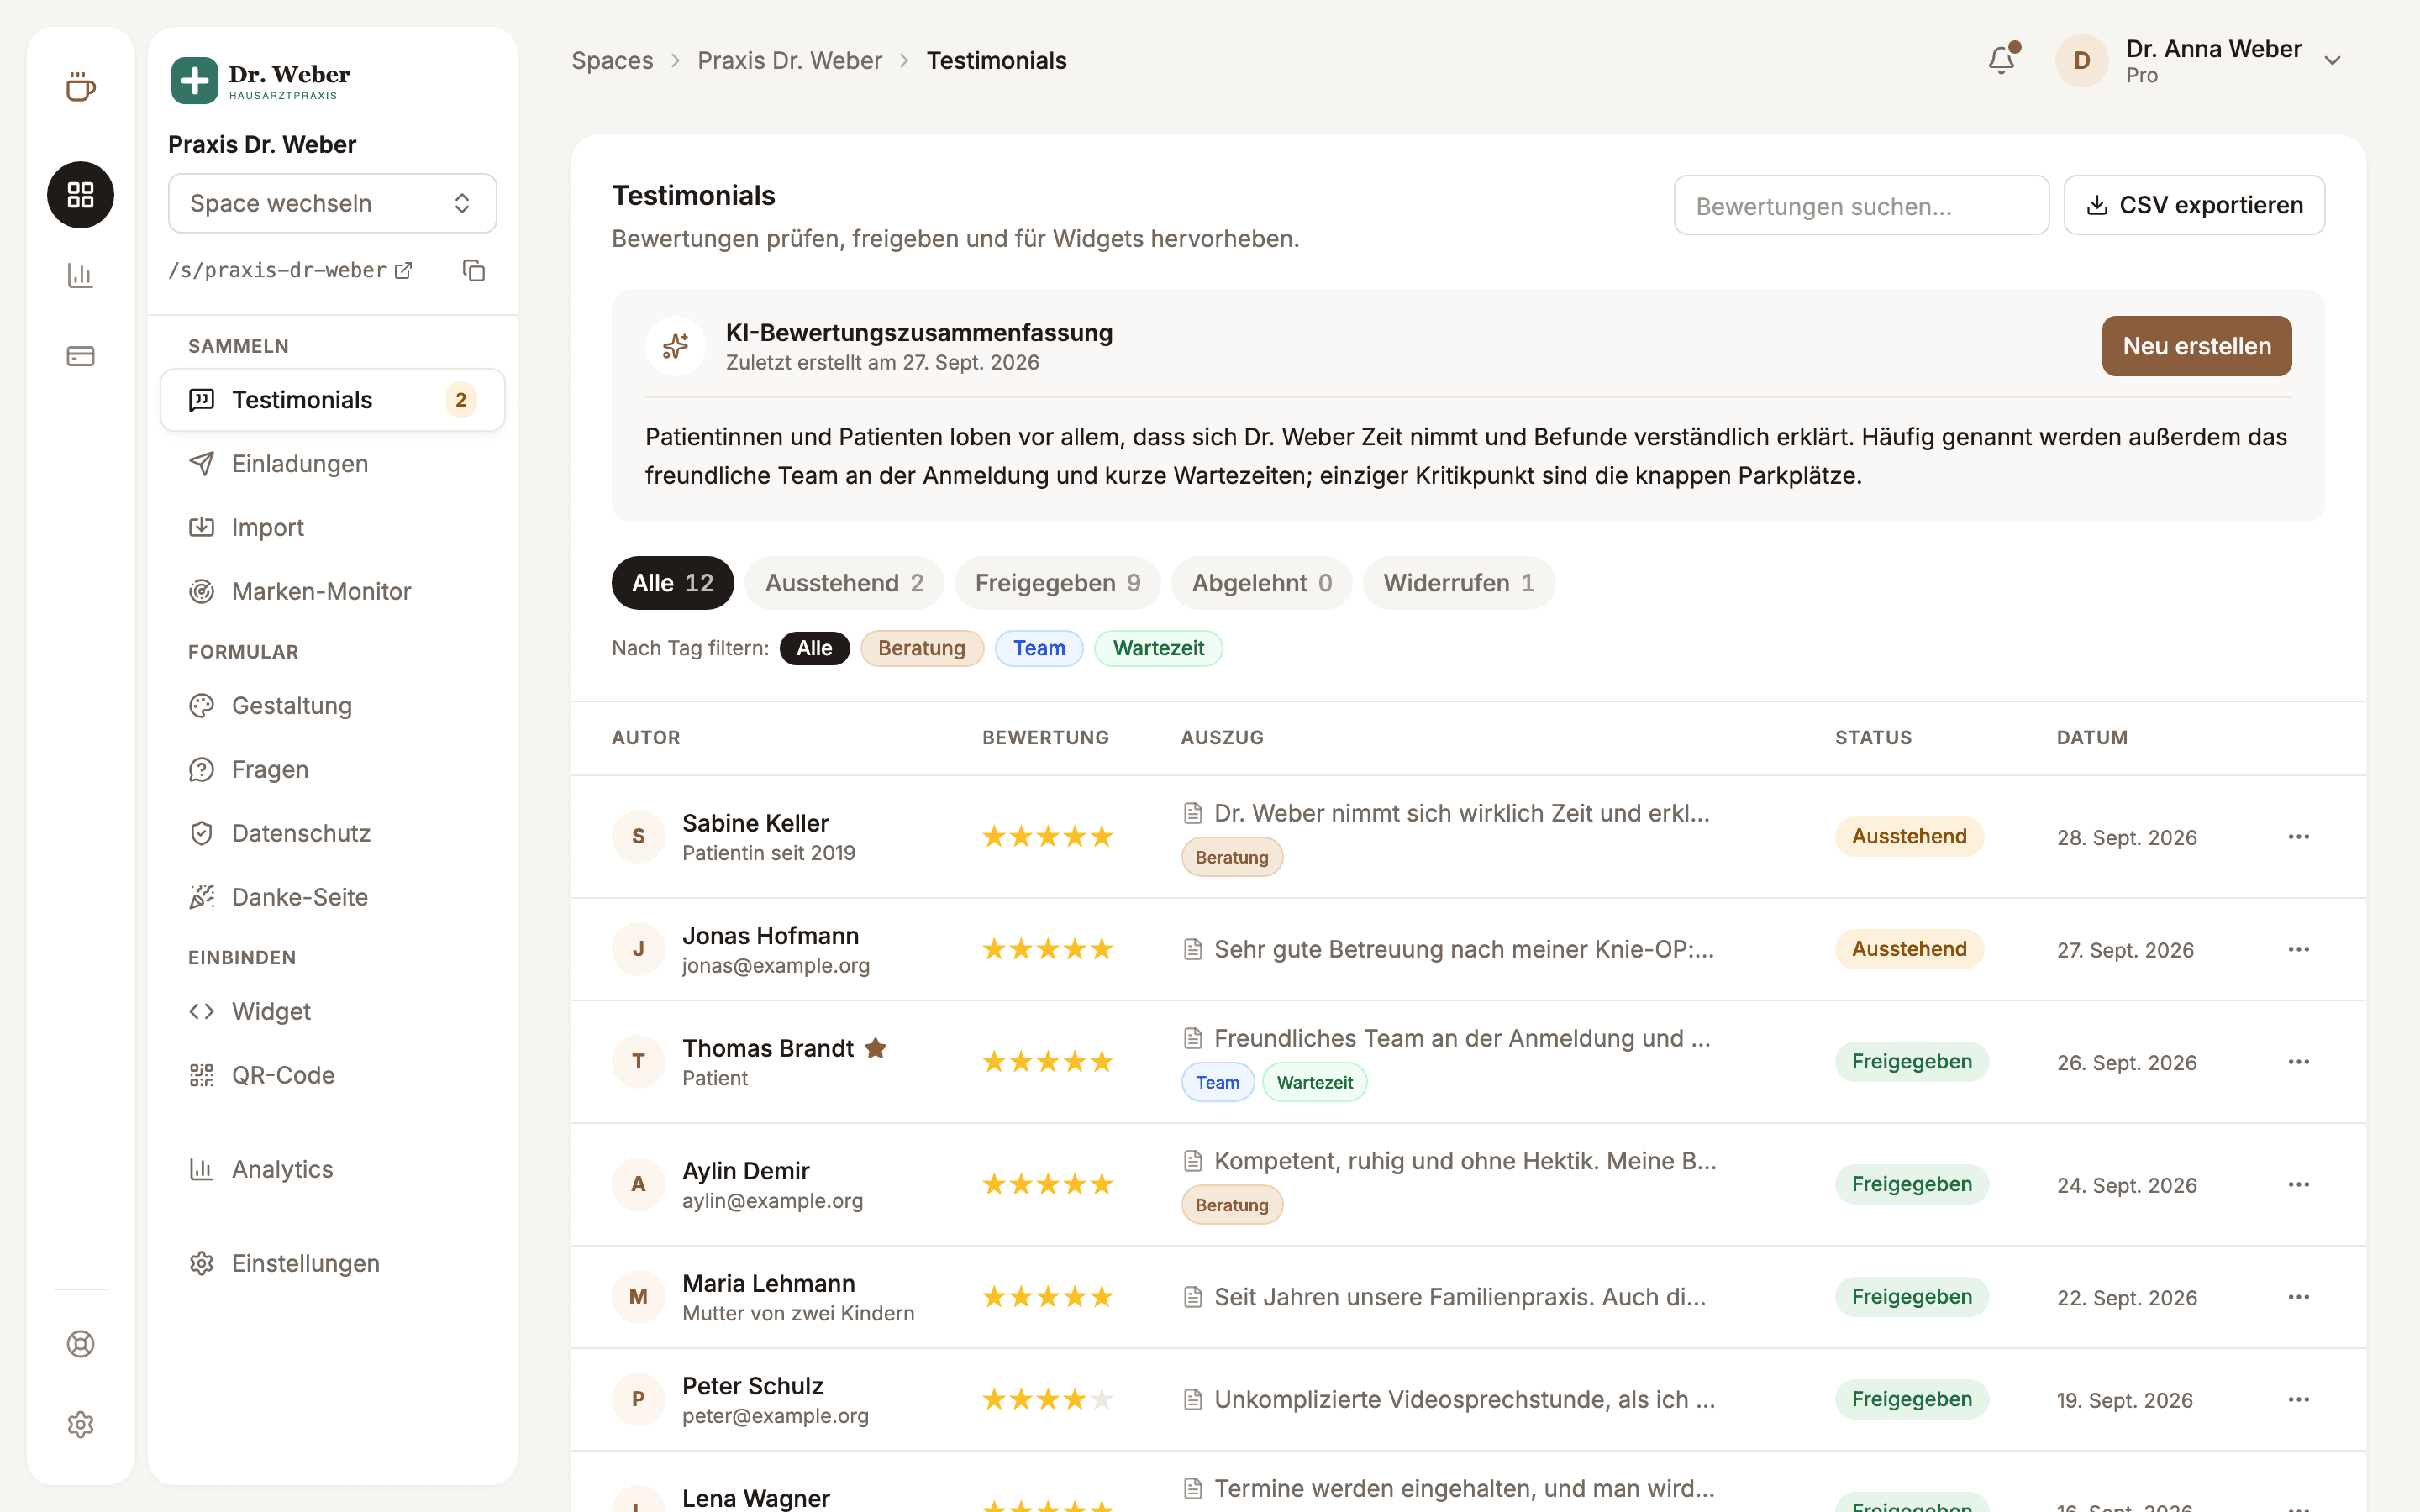Image resolution: width=2420 pixels, height=1512 pixels.
Task: Open Danke-Seite sidebar item
Action: tap(332, 897)
